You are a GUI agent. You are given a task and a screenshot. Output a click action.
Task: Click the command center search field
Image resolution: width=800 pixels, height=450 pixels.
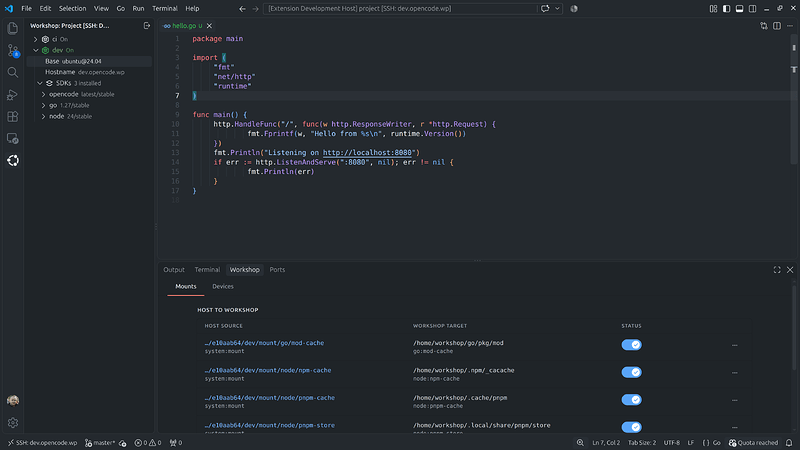(x=400, y=9)
